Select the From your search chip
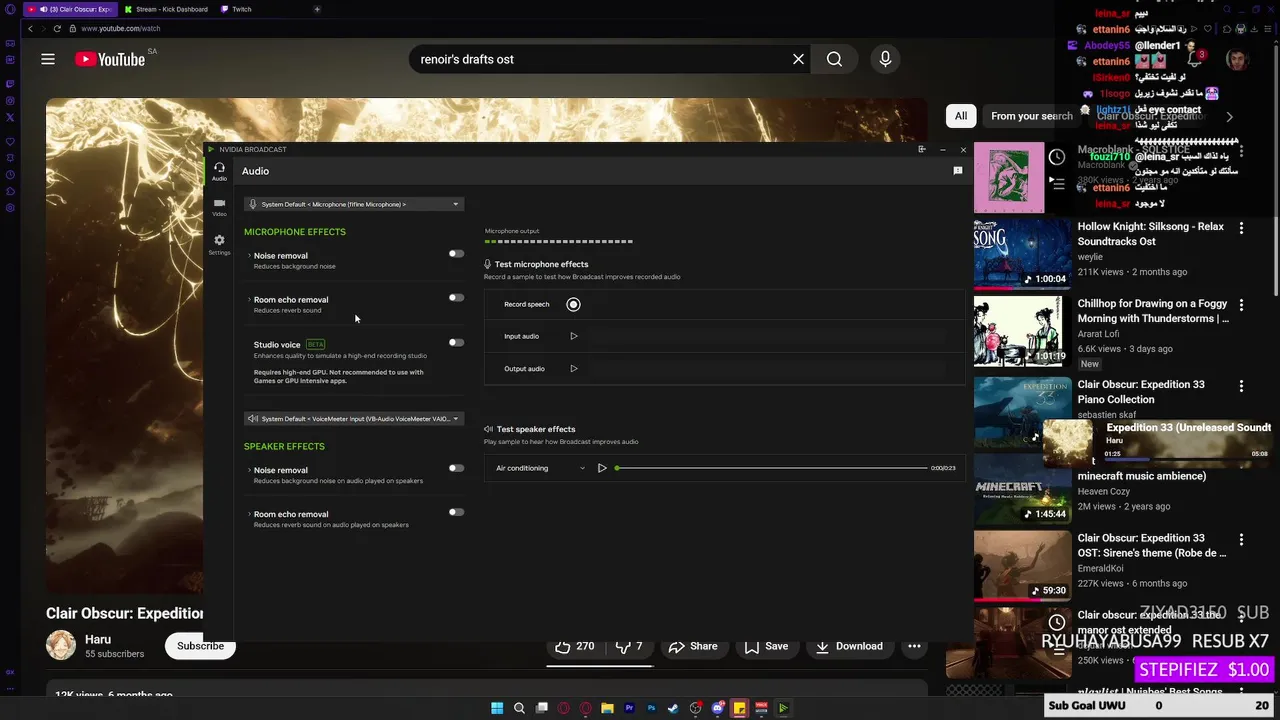1280x720 pixels. coord(1032,116)
